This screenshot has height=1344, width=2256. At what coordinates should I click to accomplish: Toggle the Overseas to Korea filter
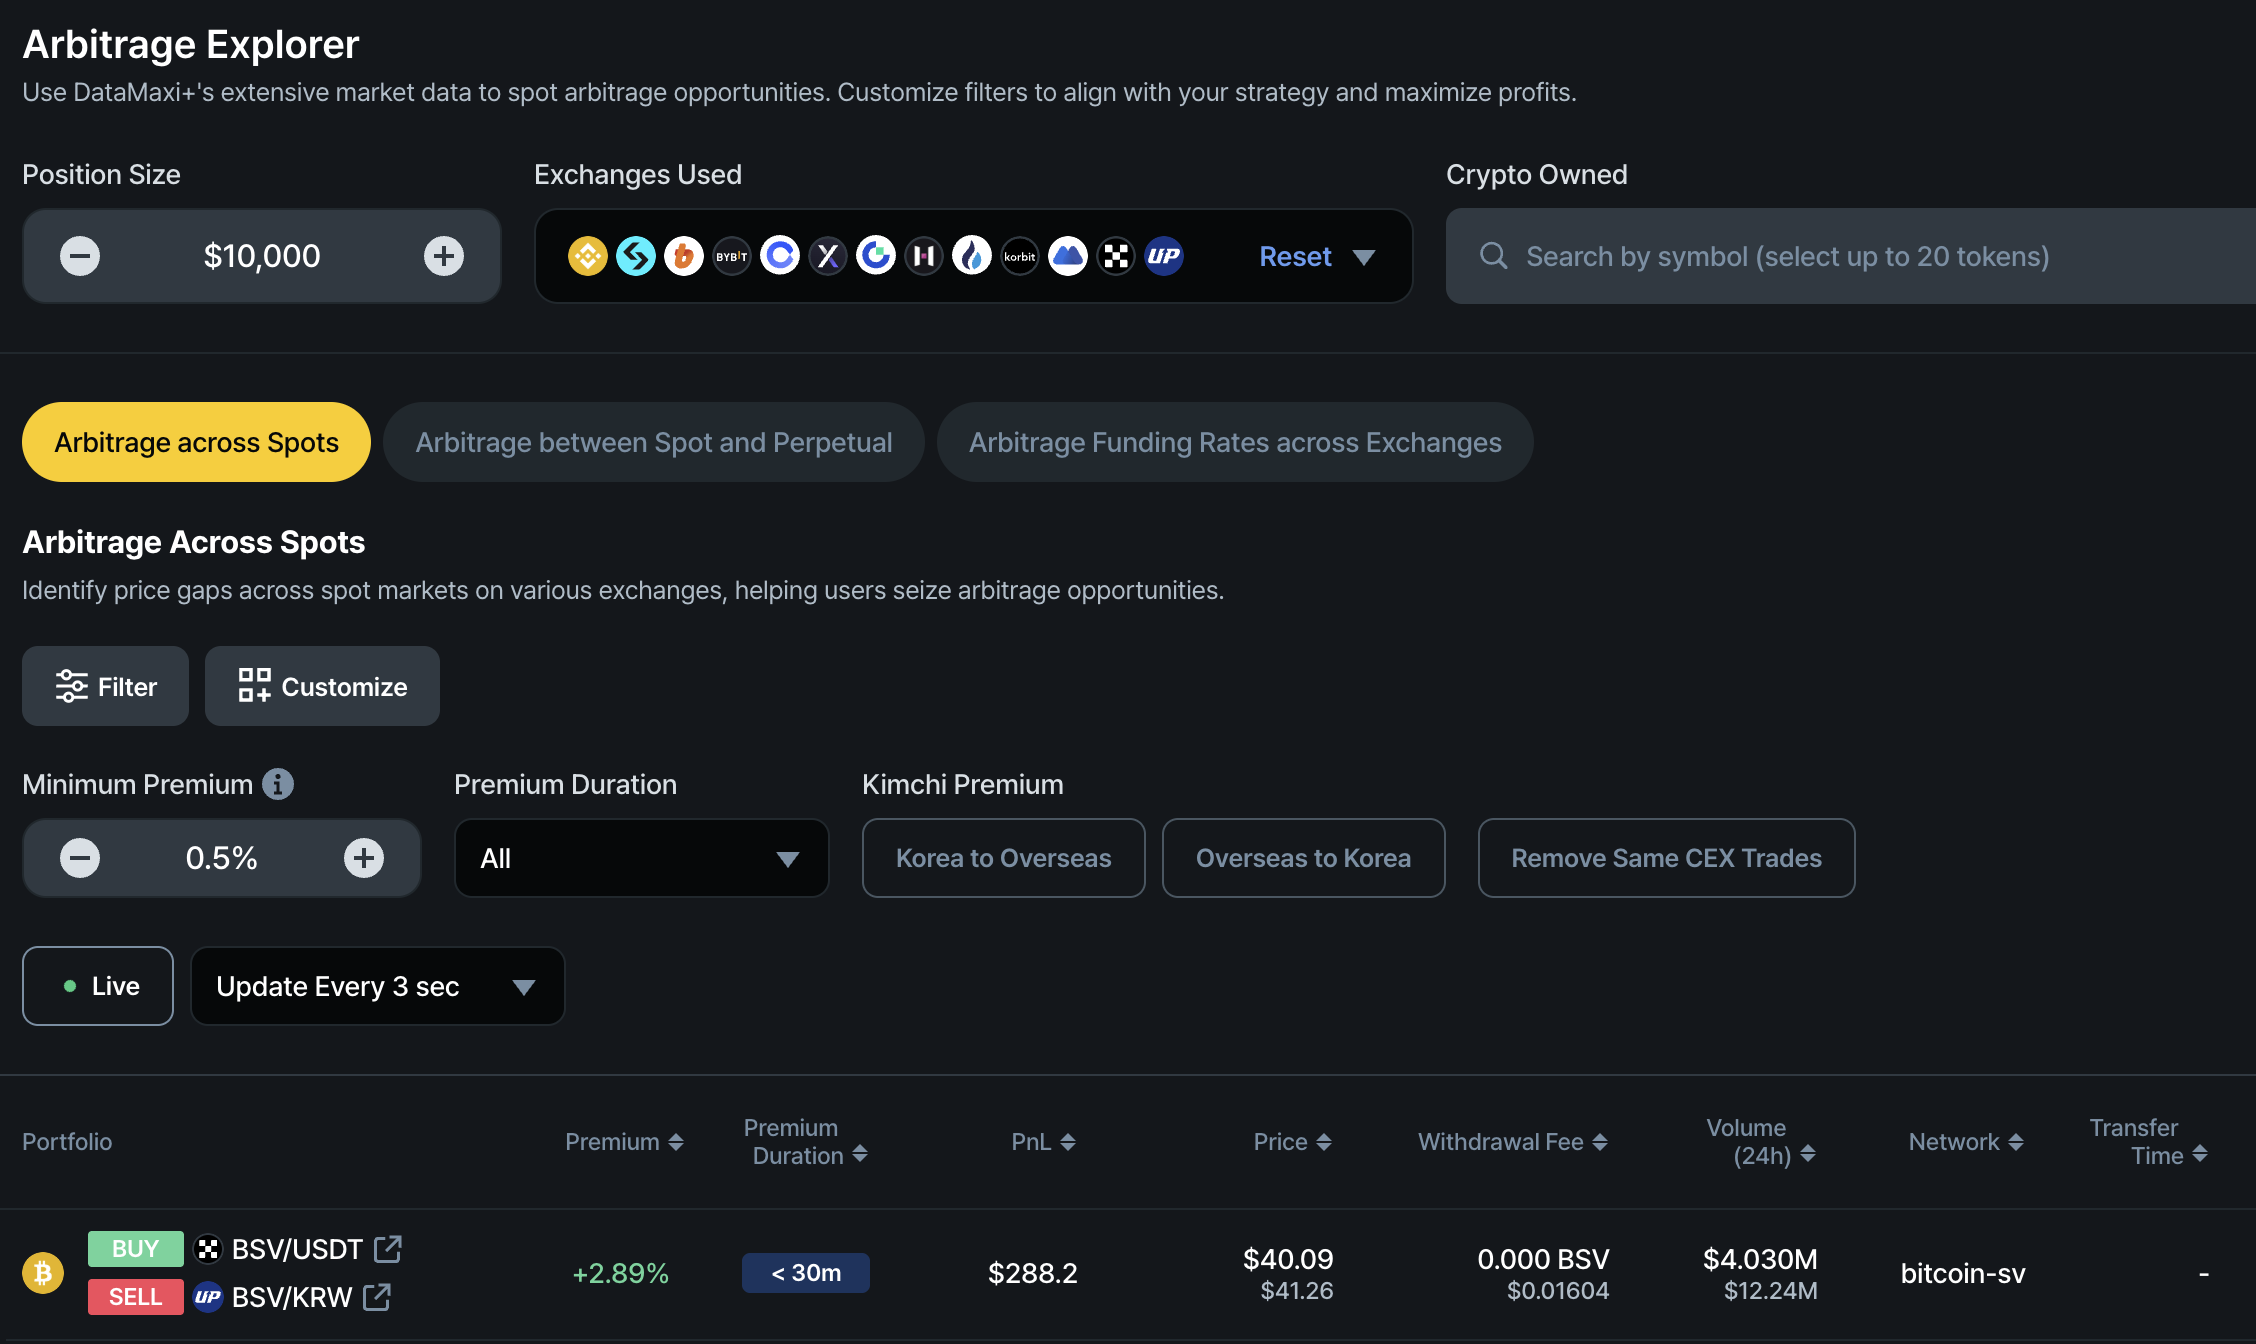(x=1303, y=858)
